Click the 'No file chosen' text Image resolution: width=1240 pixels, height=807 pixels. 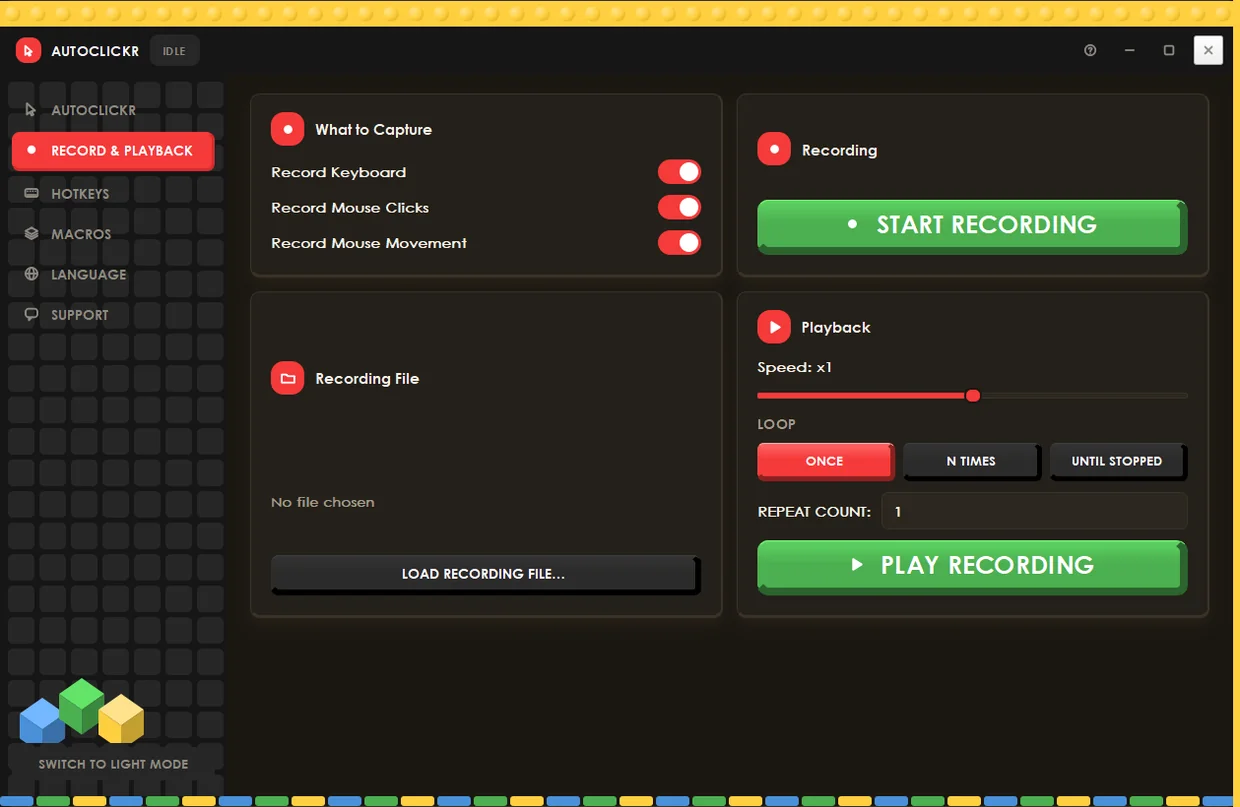323,502
